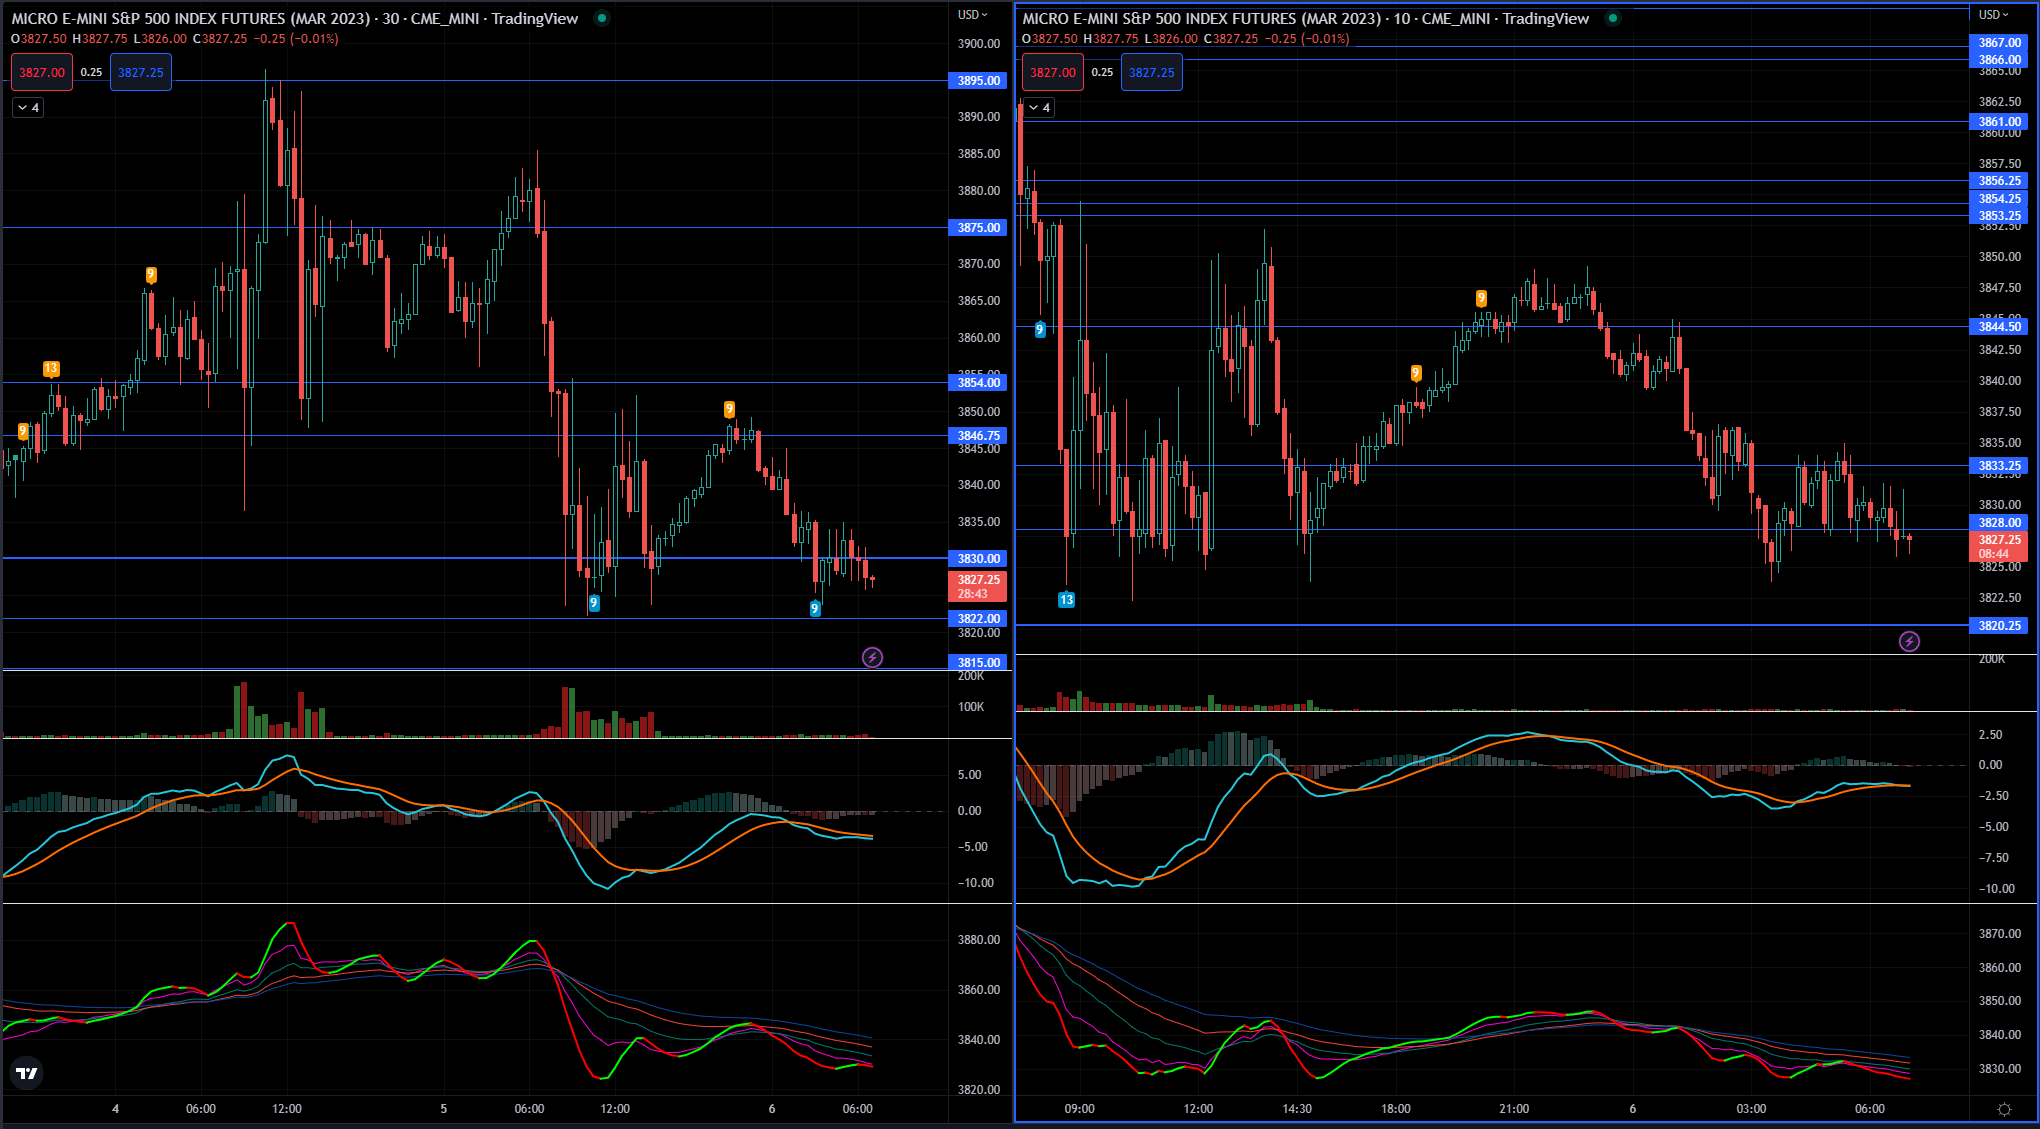
Task: Click the TradingView logo at bottom-left
Action: click(27, 1073)
